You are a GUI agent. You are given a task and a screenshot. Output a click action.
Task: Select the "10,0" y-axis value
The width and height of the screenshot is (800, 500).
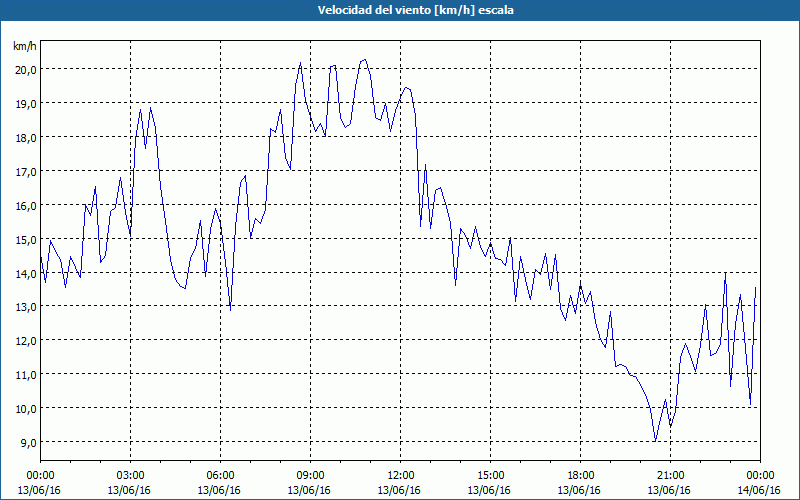(25, 409)
